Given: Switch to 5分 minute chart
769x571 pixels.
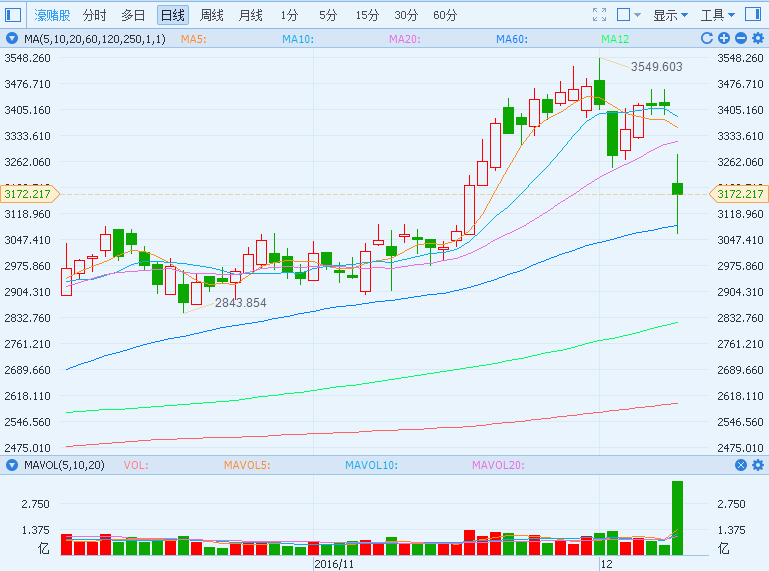Looking at the screenshot, I should point(328,15).
